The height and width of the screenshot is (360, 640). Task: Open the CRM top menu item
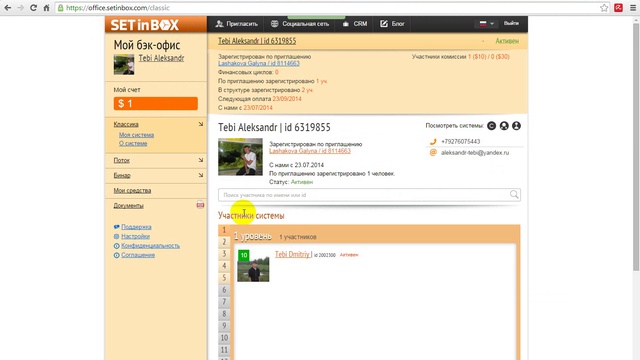point(354,24)
